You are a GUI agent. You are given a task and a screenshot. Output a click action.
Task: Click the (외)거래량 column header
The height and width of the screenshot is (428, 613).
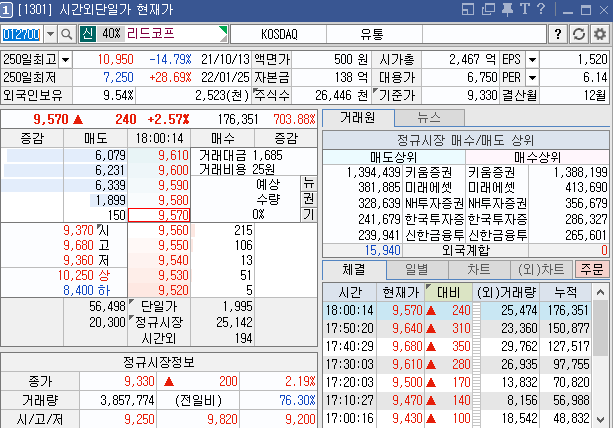point(506,292)
